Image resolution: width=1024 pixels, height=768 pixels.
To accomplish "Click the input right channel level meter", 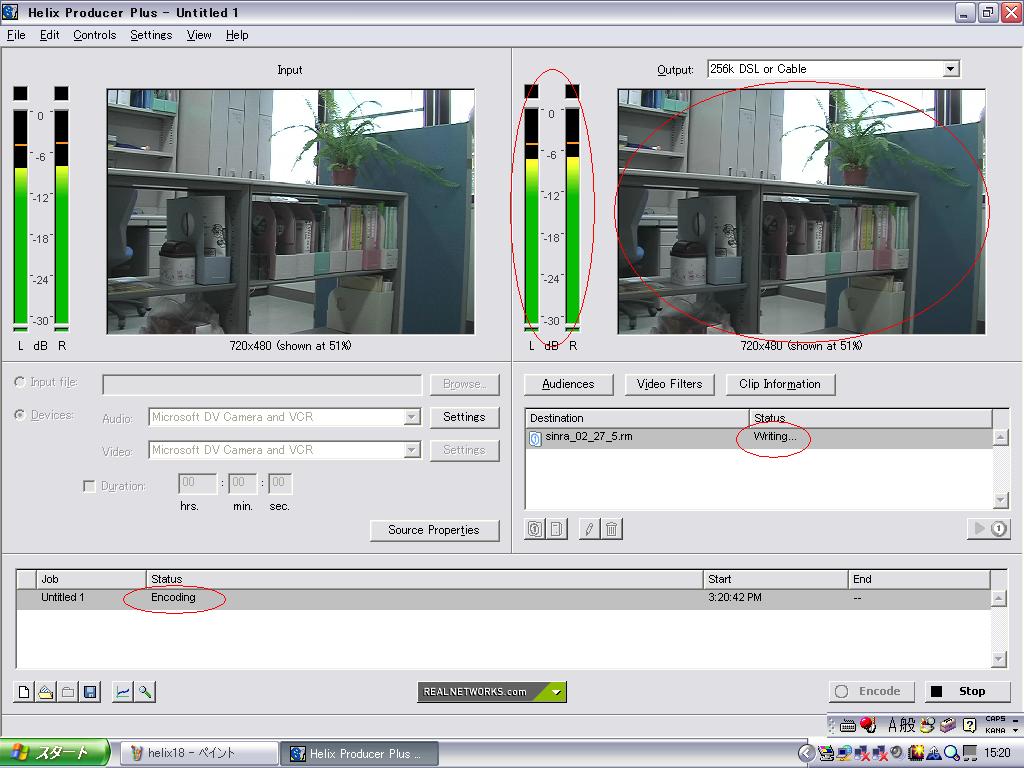I will pos(62,219).
